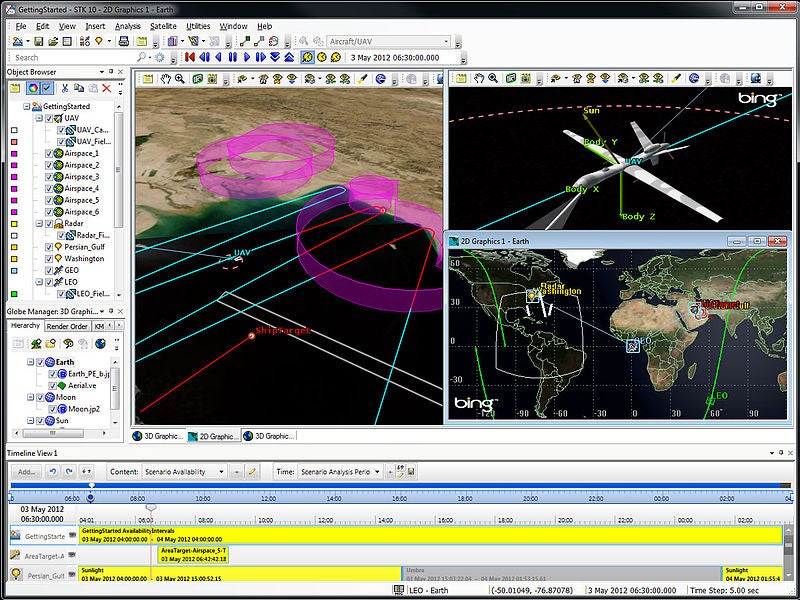The image size is (800, 600).
Task: Click the delete object red X in Object Browser
Action: [106, 89]
